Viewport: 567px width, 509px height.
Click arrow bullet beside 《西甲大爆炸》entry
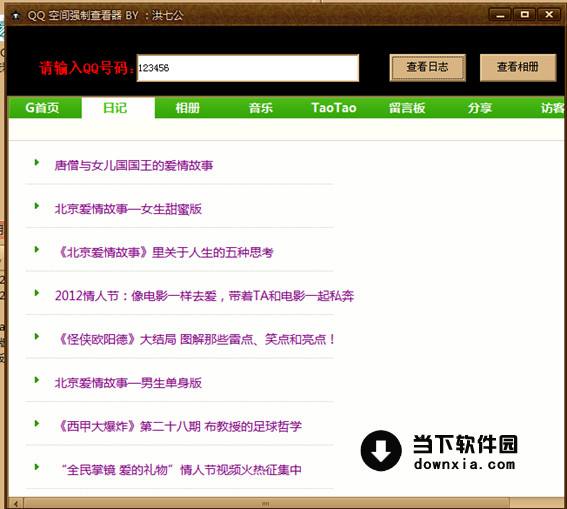click(x=37, y=423)
